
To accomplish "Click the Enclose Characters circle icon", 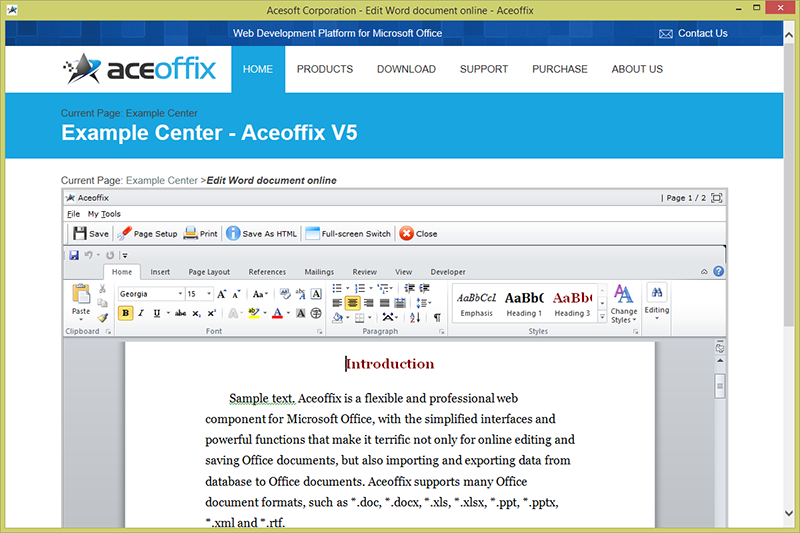I will click(x=316, y=313).
